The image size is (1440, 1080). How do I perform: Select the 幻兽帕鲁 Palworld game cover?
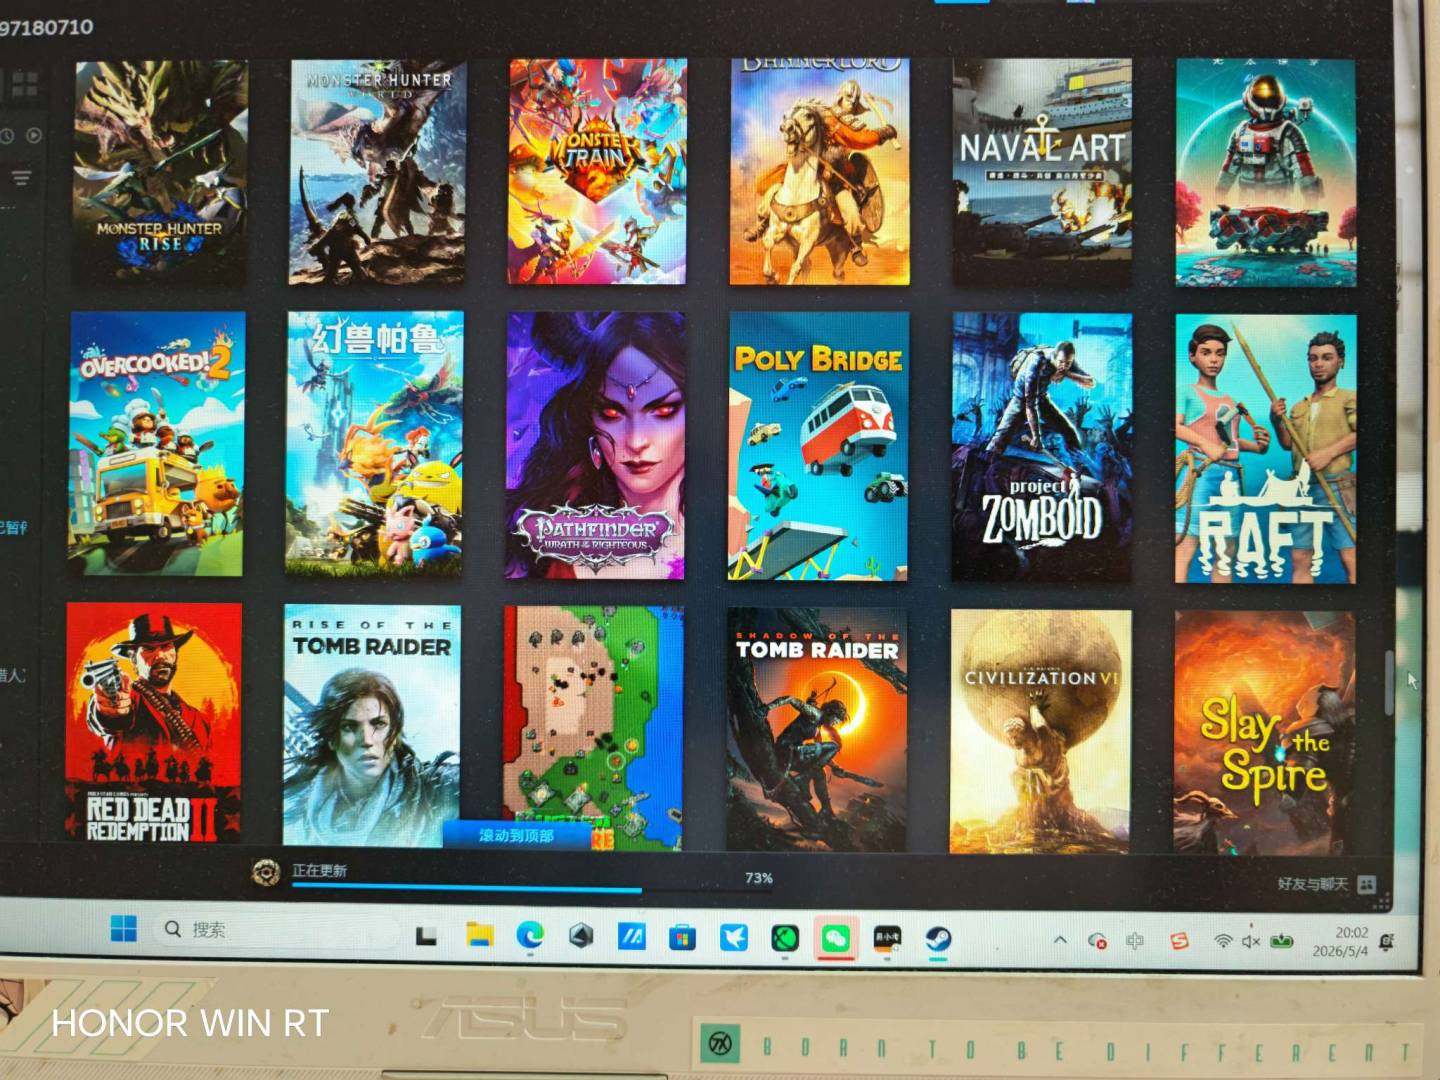pyautogui.click(x=375, y=445)
